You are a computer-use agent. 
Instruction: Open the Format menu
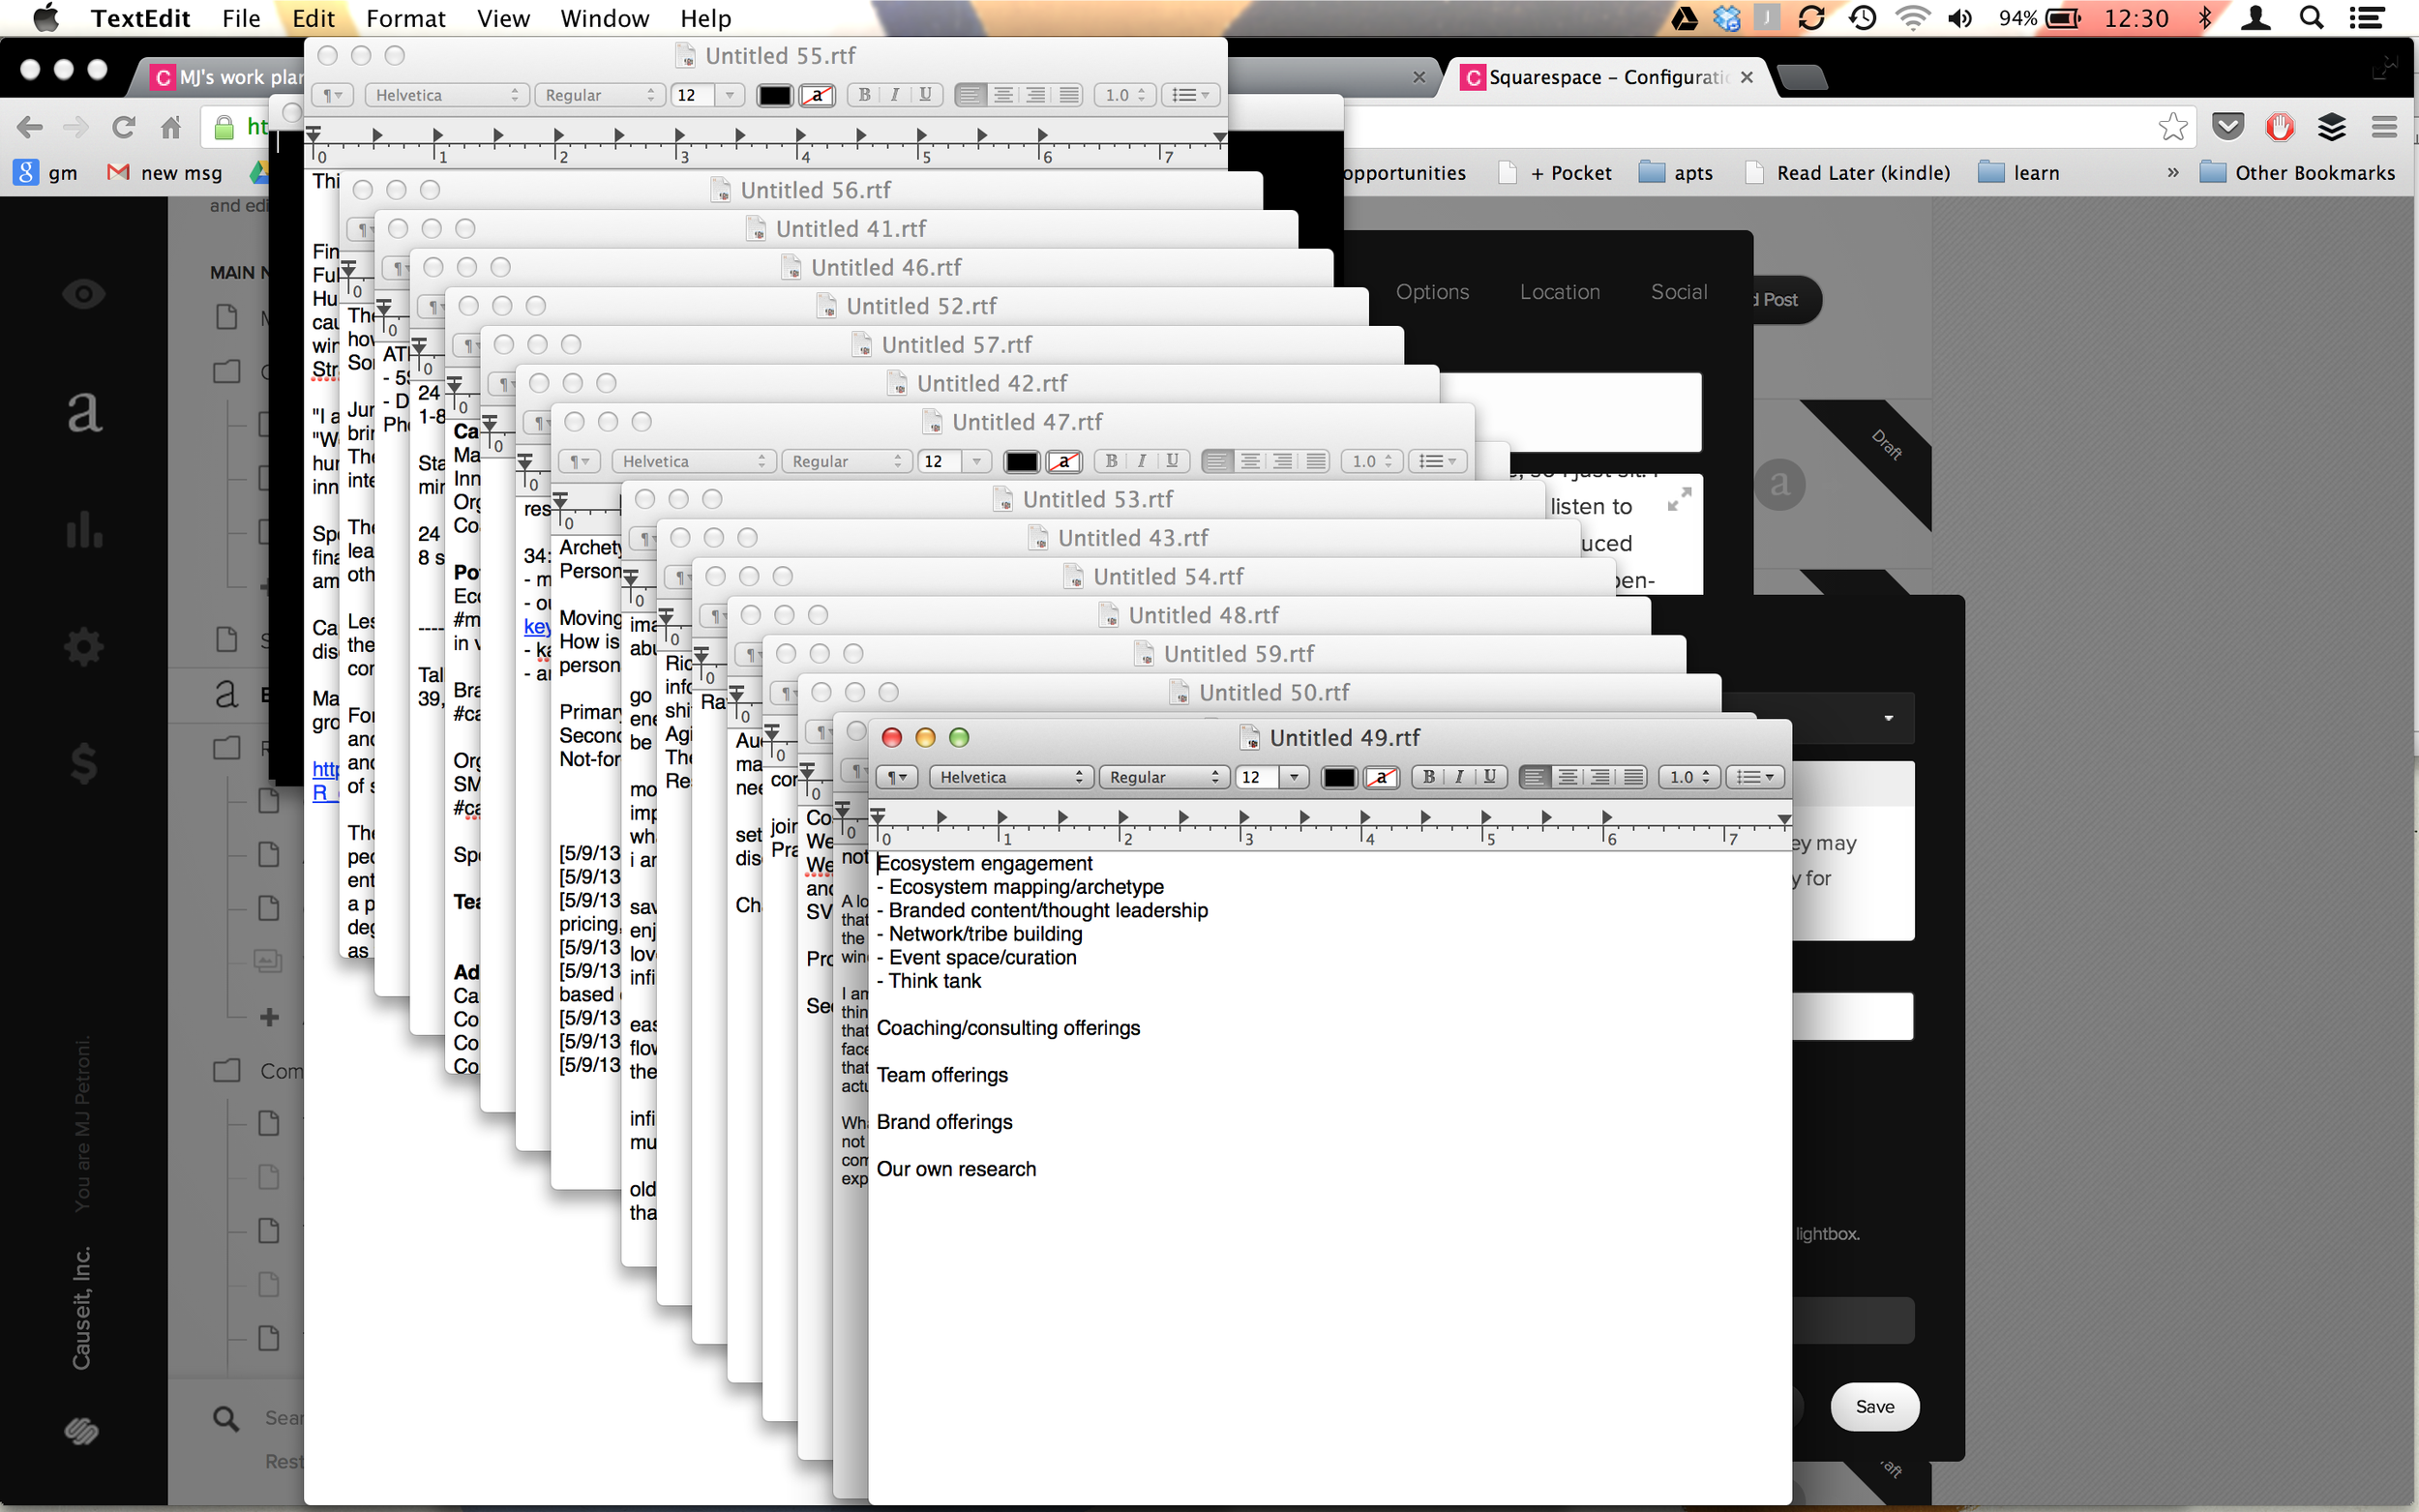(405, 18)
